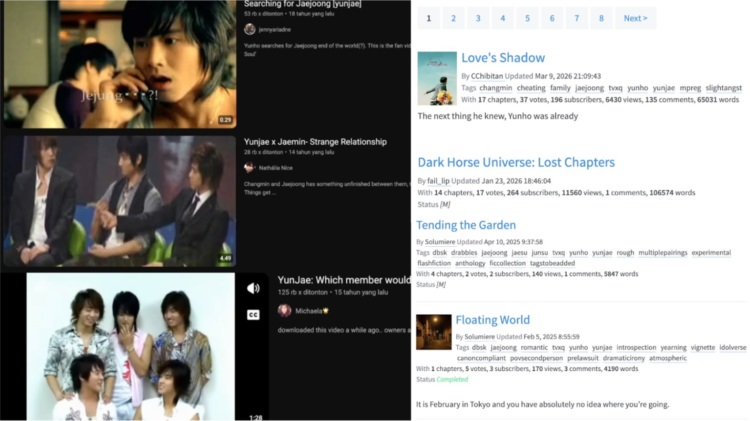Go to results page 3

coord(478,18)
